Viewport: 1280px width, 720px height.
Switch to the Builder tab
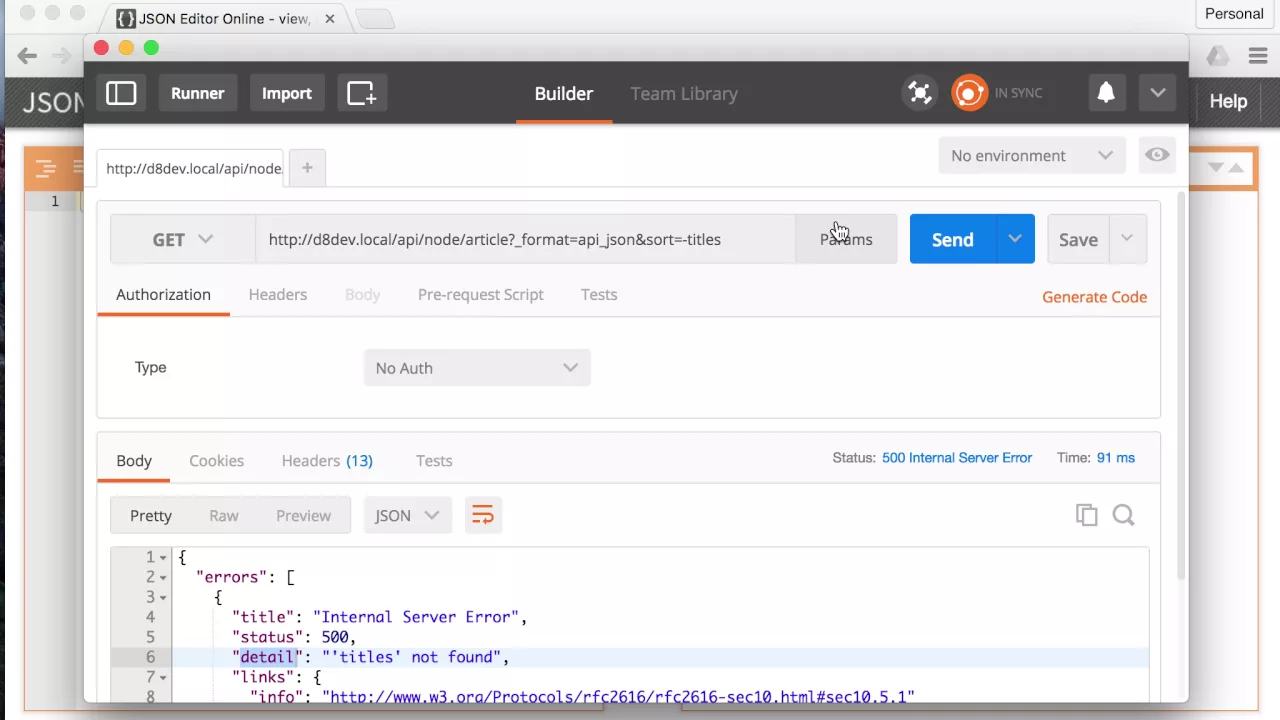[x=564, y=93]
